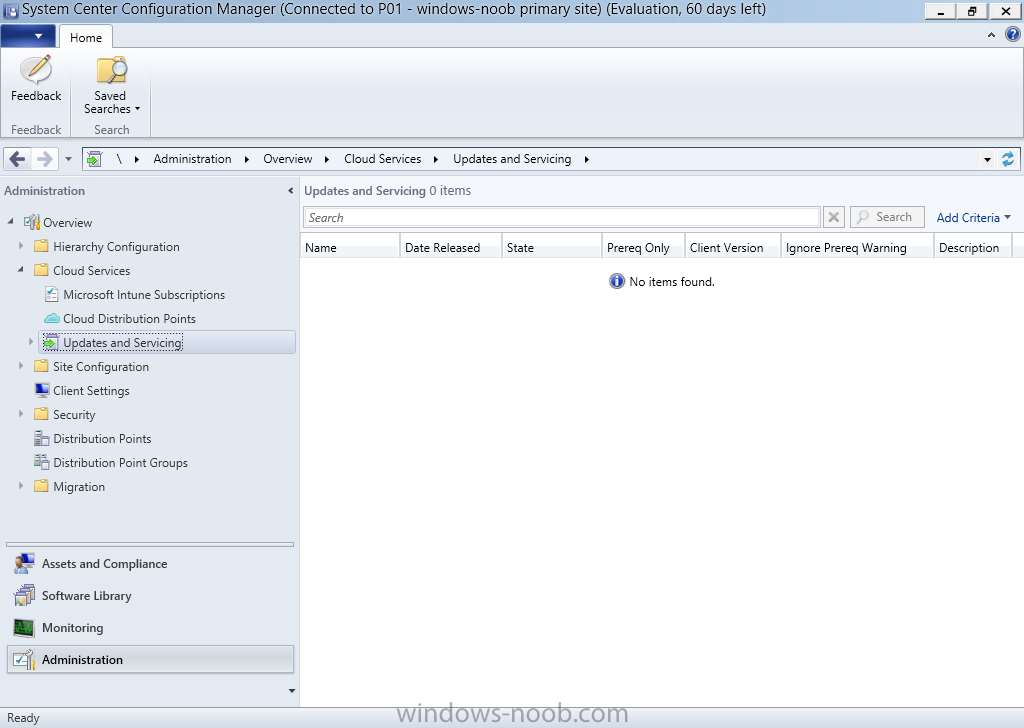Click the Client Version column header

point(733,247)
